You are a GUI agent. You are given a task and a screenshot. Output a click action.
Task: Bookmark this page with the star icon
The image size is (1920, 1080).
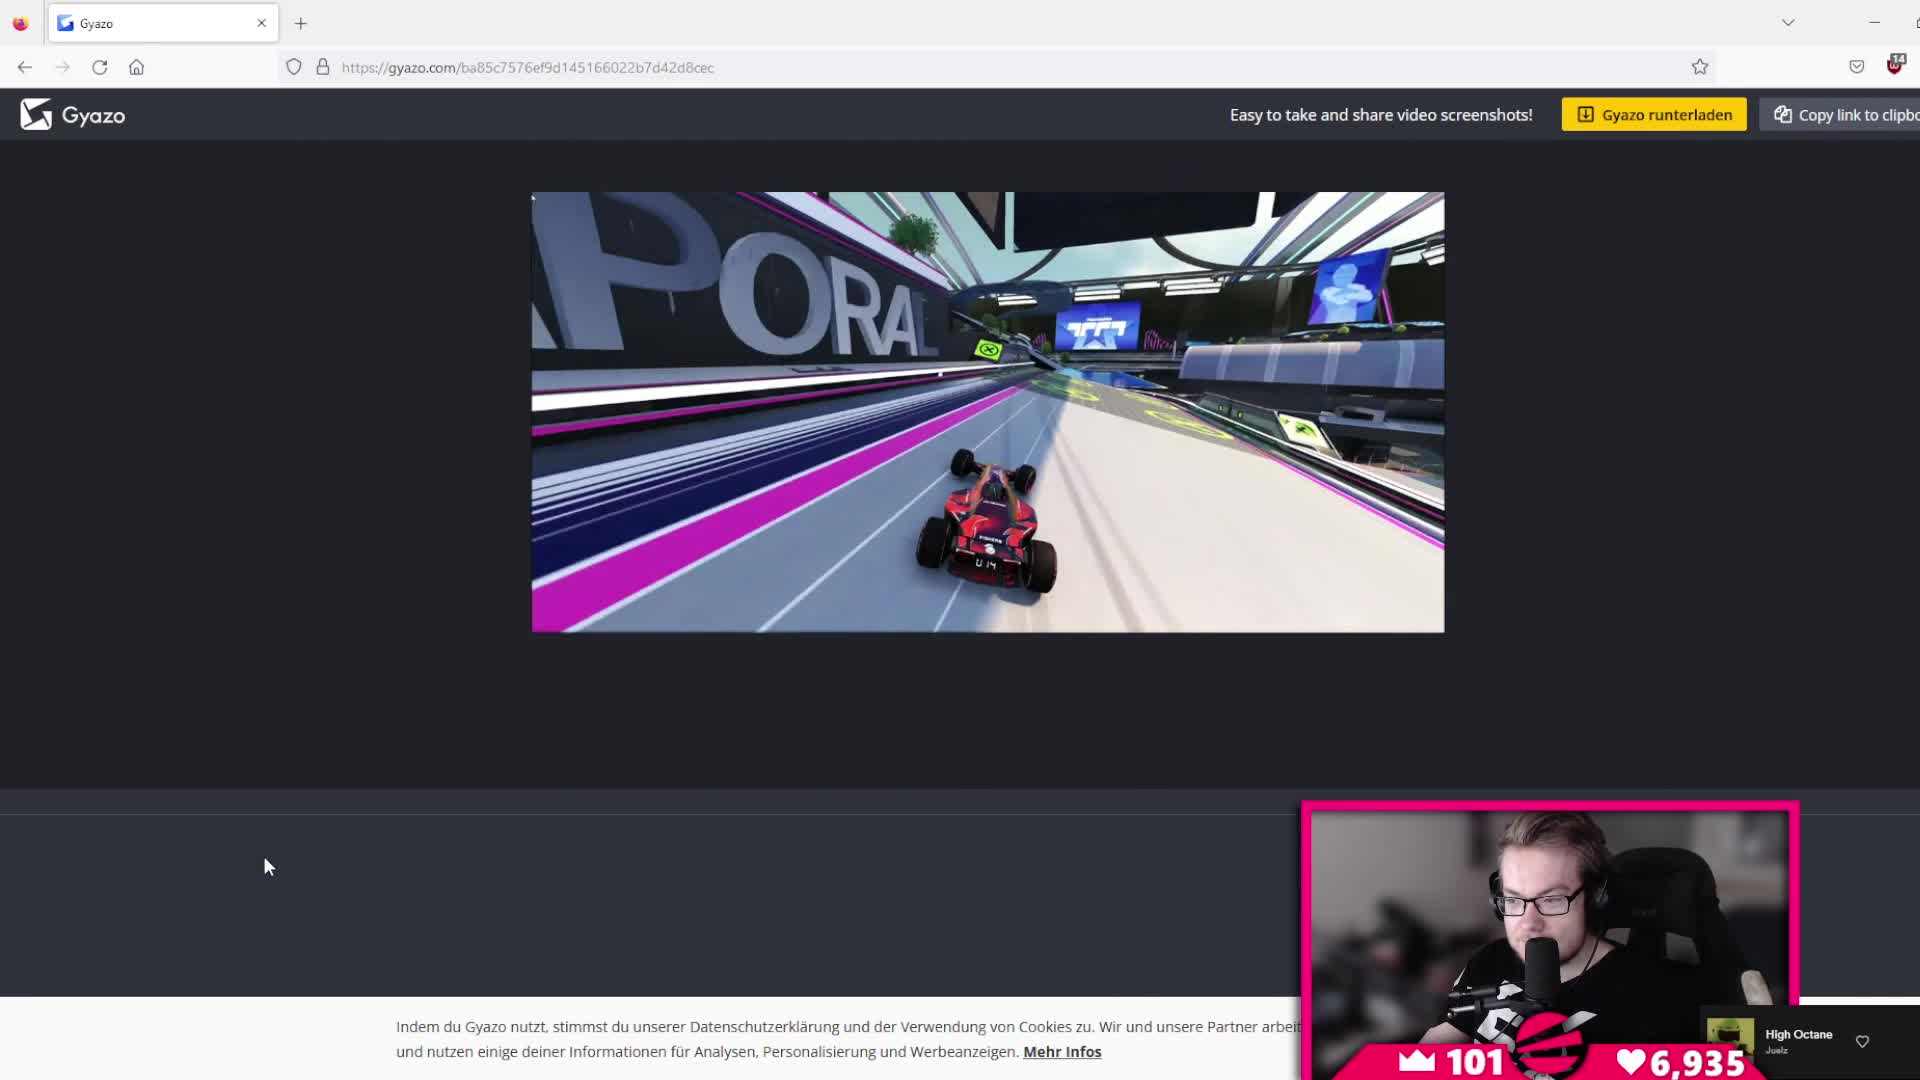(1700, 67)
